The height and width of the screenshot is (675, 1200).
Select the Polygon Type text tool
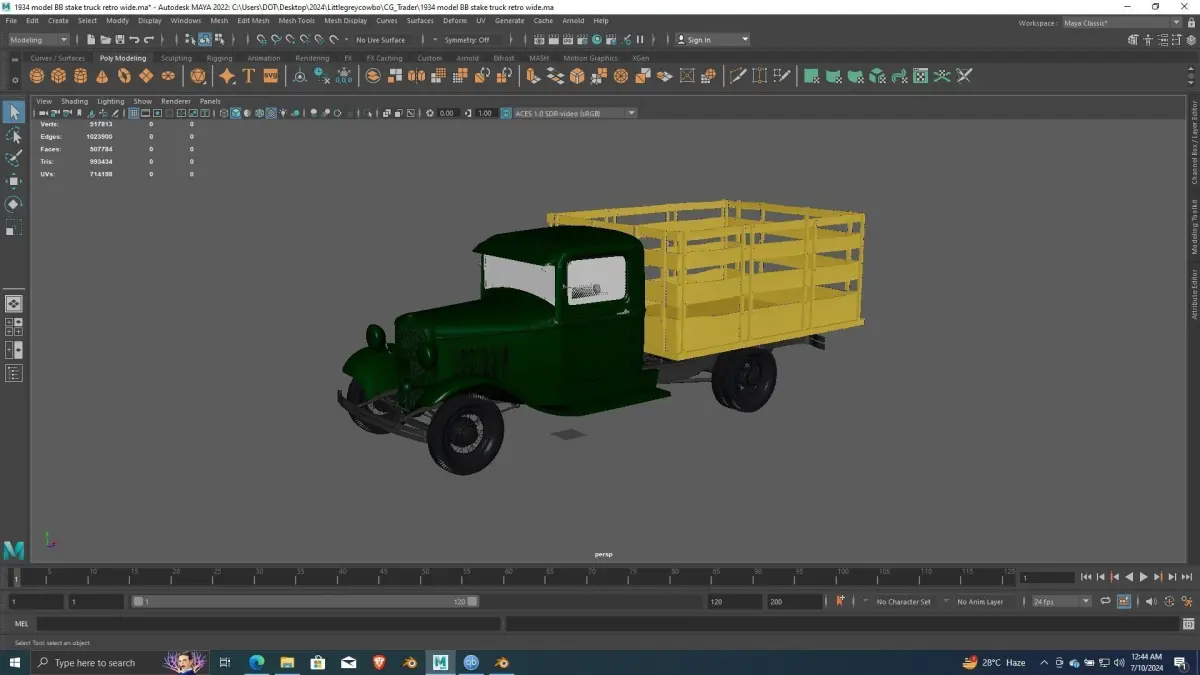click(x=248, y=76)
